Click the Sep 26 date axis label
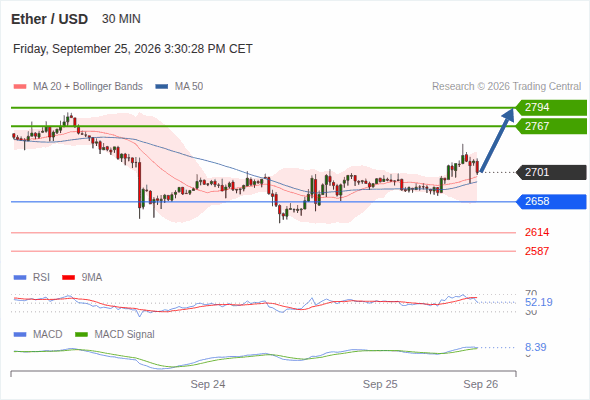Image resolution: width=590 pixels, height=400 pixels. pyautogui.click(x=481, y=384)
